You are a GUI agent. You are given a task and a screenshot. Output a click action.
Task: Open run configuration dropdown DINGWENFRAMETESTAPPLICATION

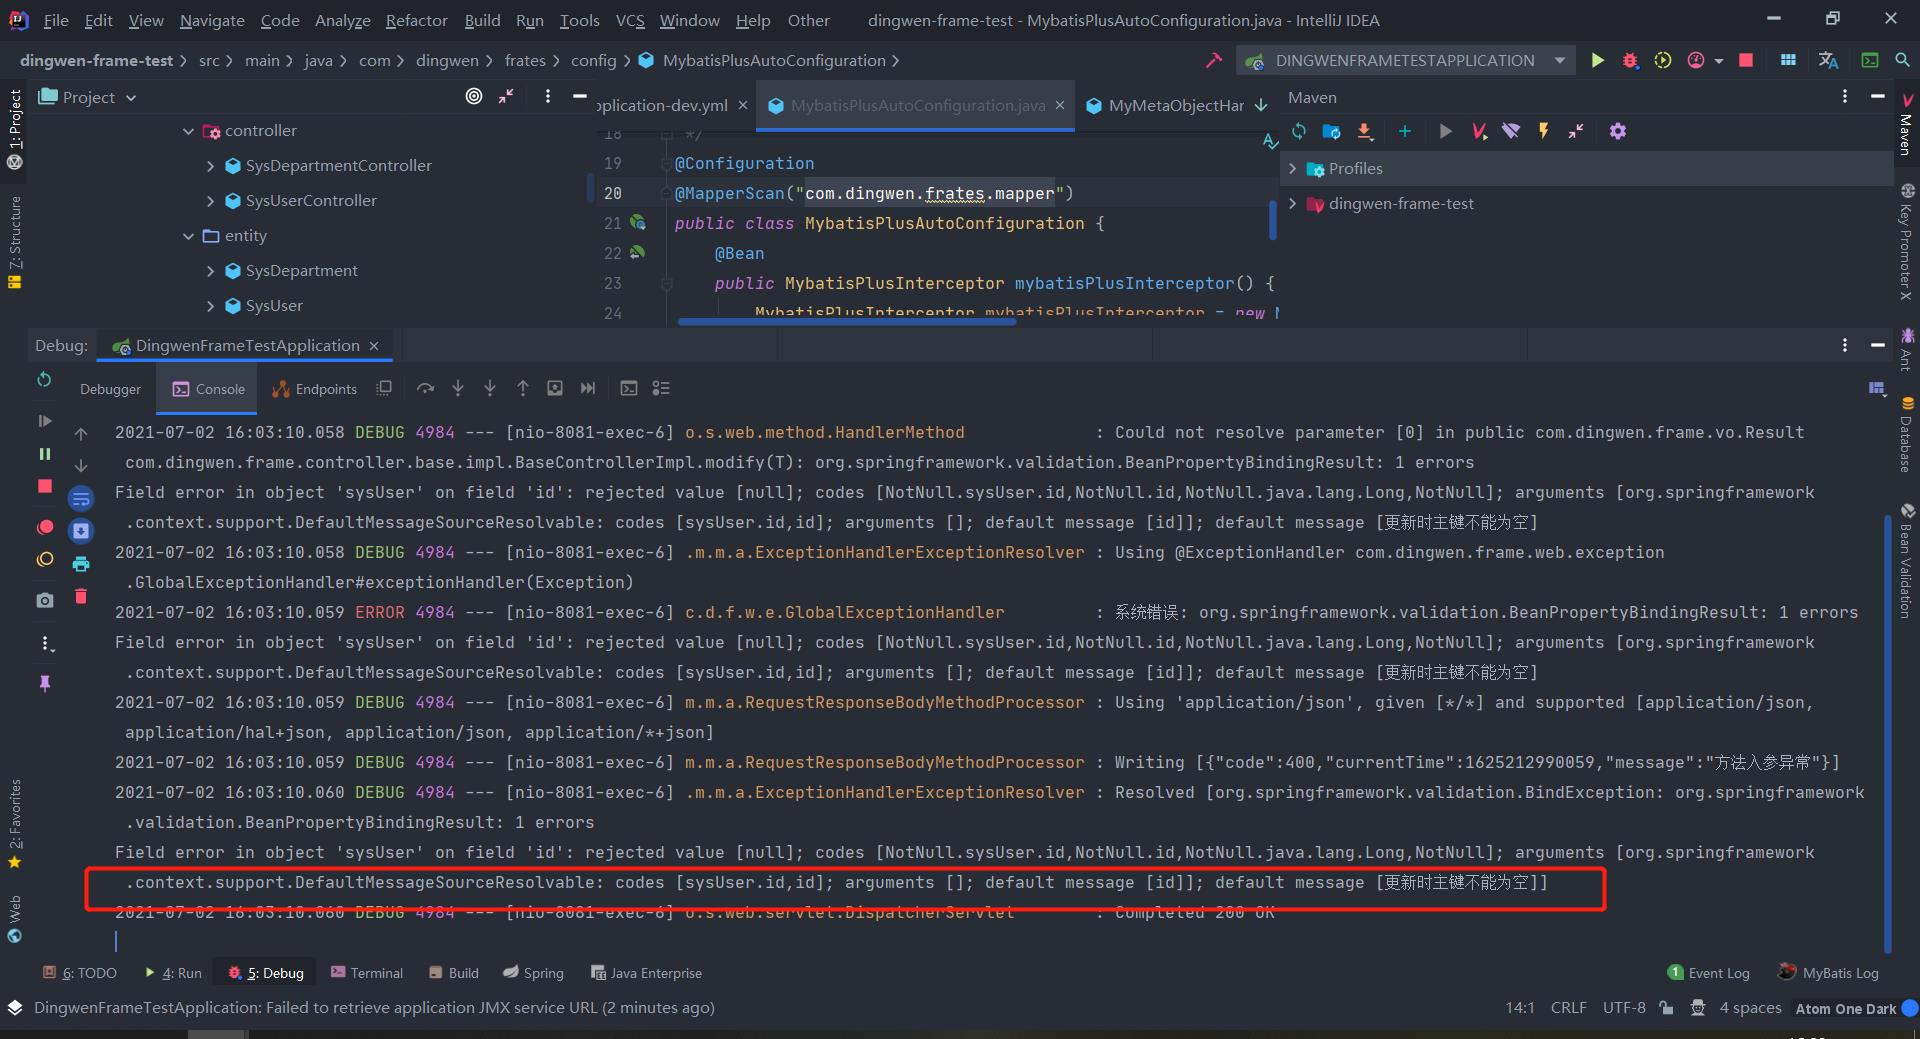coord(1405,61)
